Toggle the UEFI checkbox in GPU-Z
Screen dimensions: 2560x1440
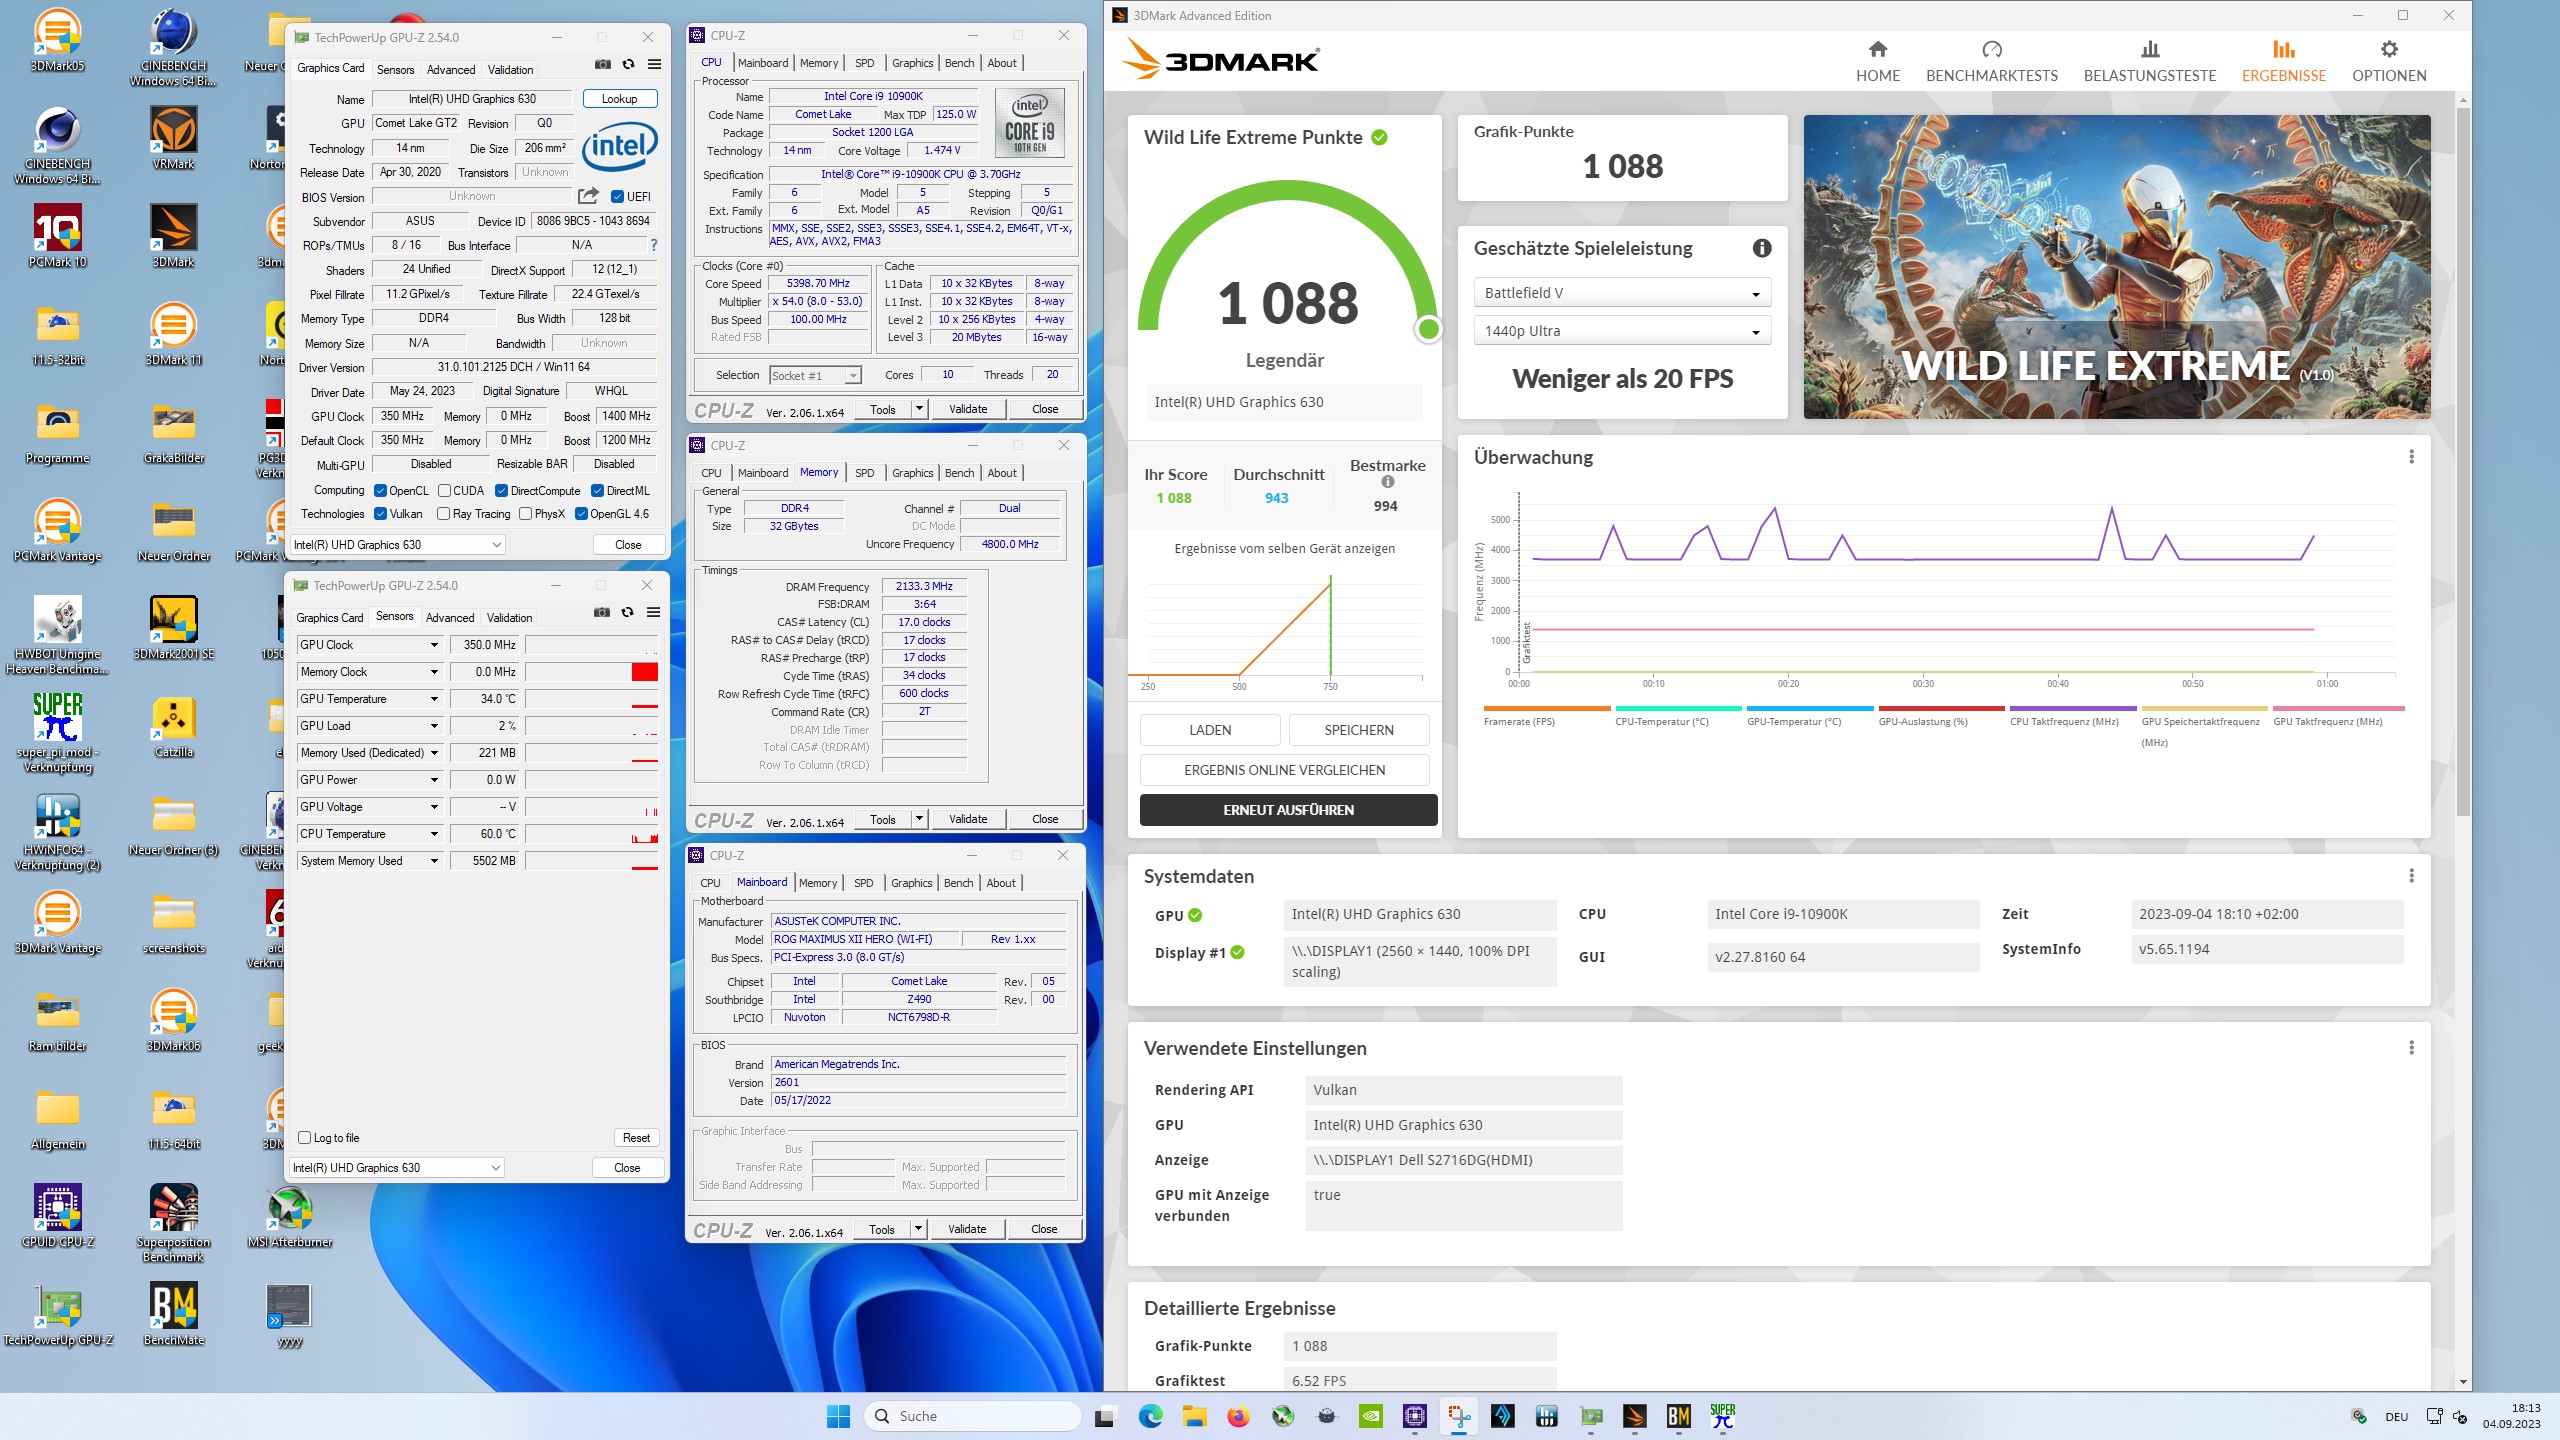click(x=617, y=197)
